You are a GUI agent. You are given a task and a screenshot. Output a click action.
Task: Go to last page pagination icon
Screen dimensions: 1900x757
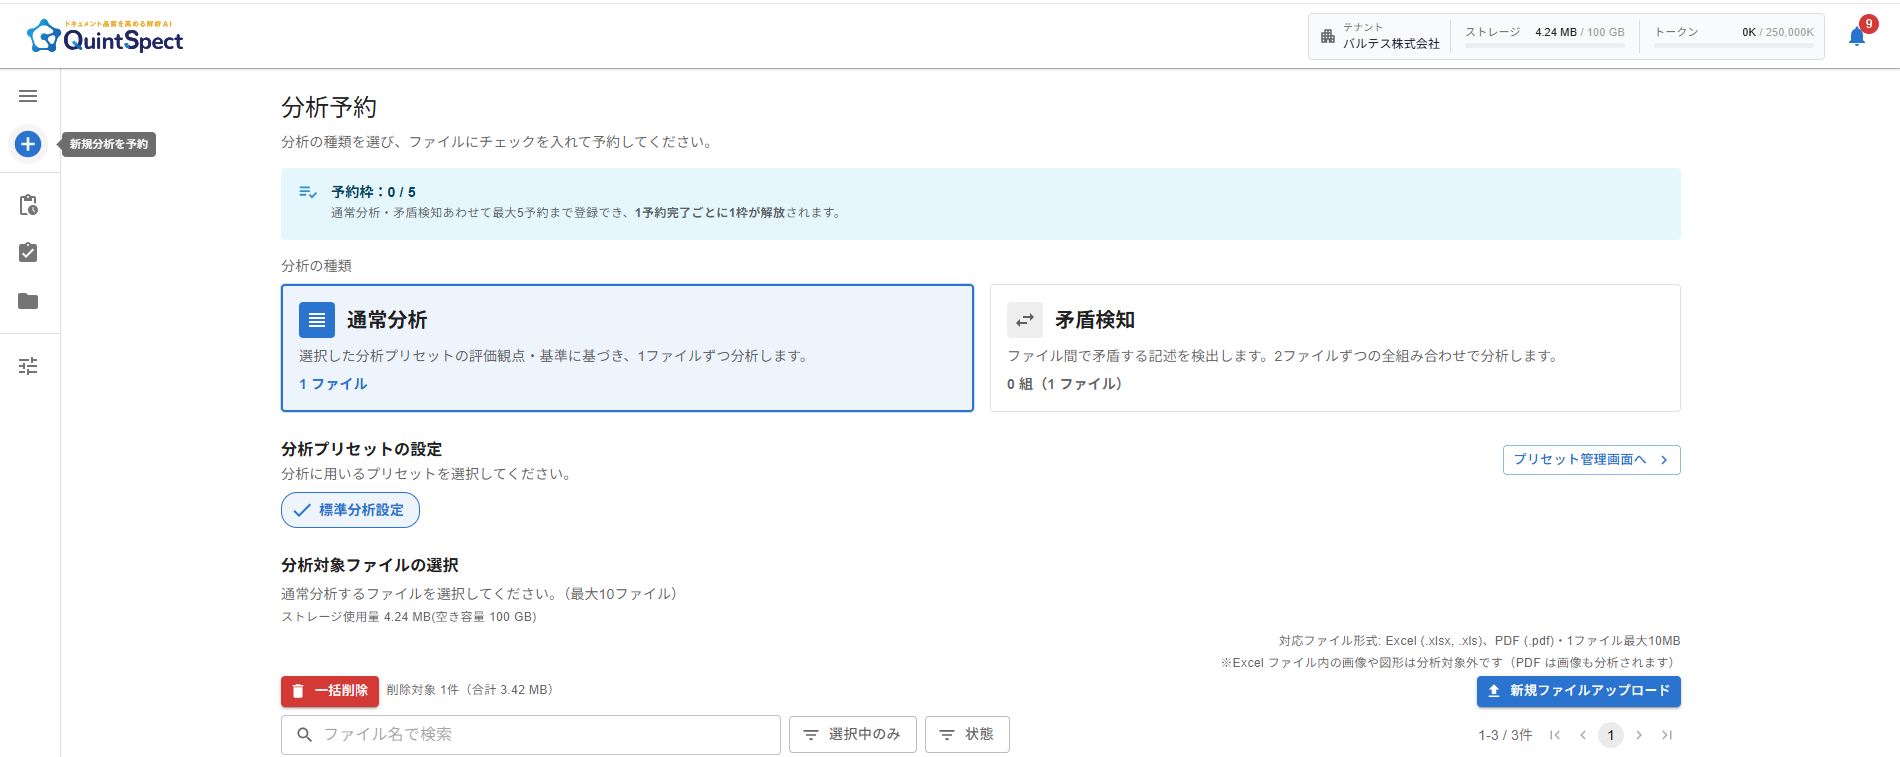pos(1667,735)
